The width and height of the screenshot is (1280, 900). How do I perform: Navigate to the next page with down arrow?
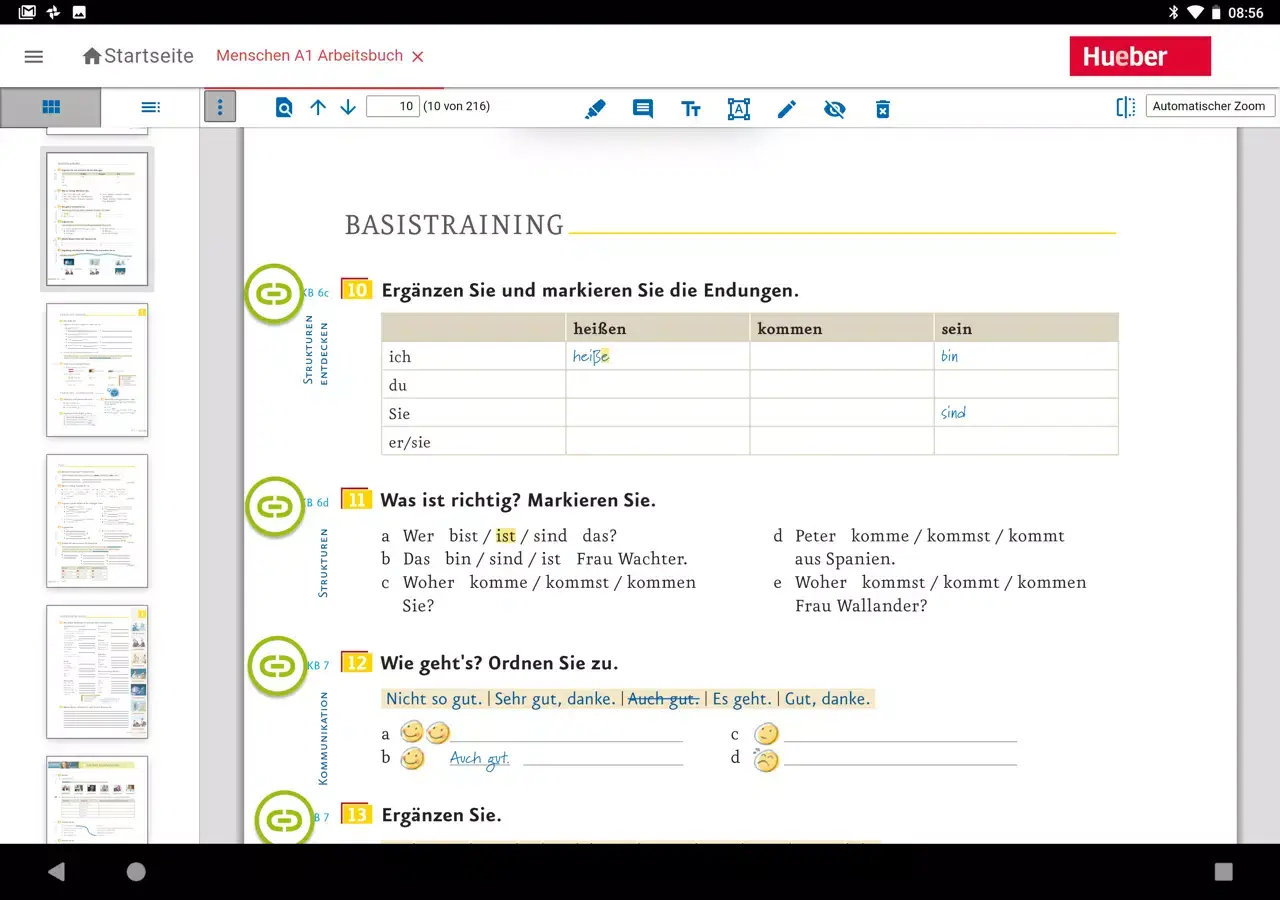click(x=347, y=107)
